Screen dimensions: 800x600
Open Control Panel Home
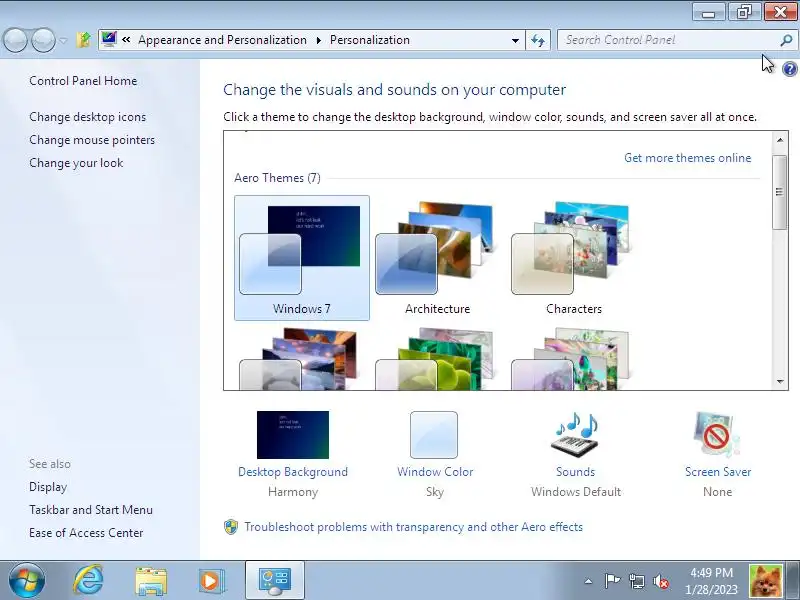pos(83,81)
